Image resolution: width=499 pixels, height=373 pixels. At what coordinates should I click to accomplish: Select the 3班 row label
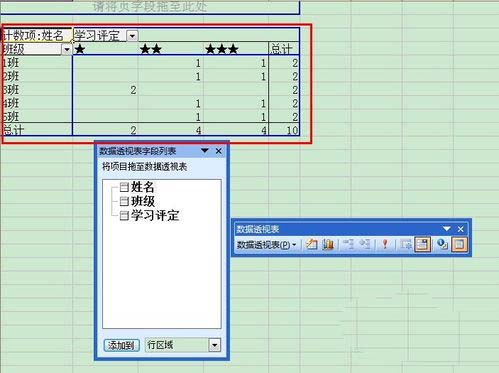[x=36, y=90]
